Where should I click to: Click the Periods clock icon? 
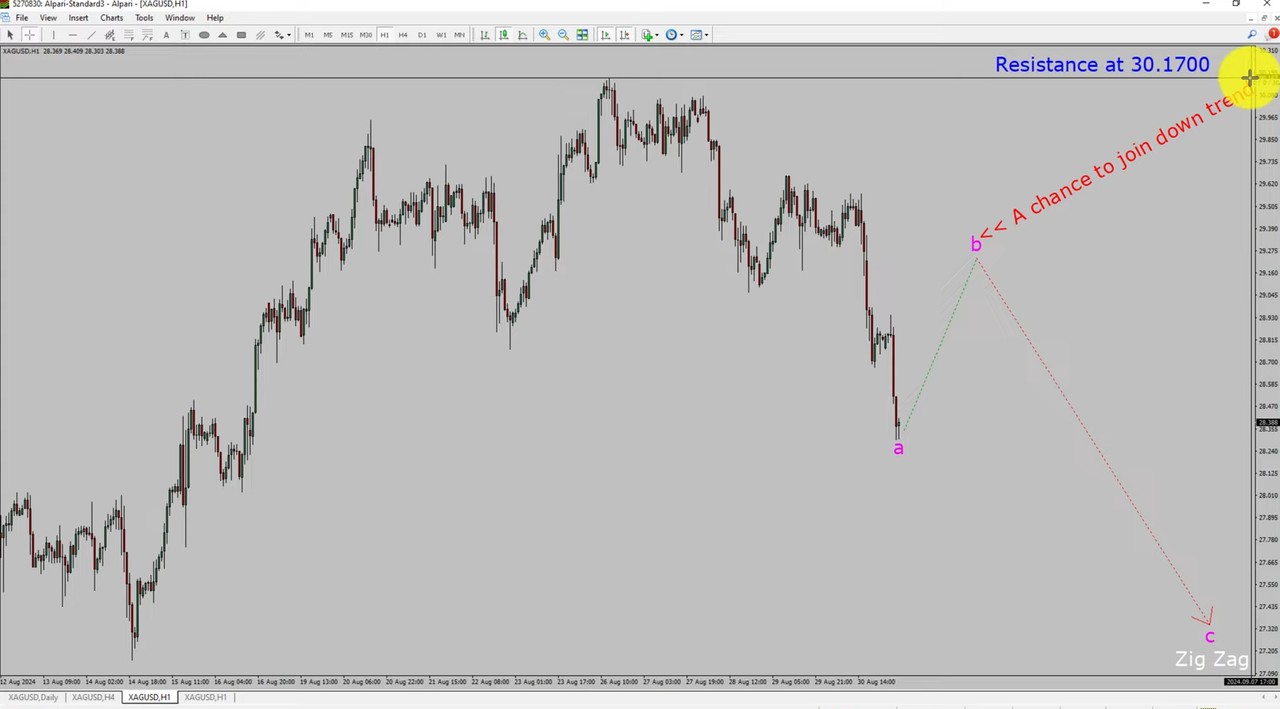(671, 35)
